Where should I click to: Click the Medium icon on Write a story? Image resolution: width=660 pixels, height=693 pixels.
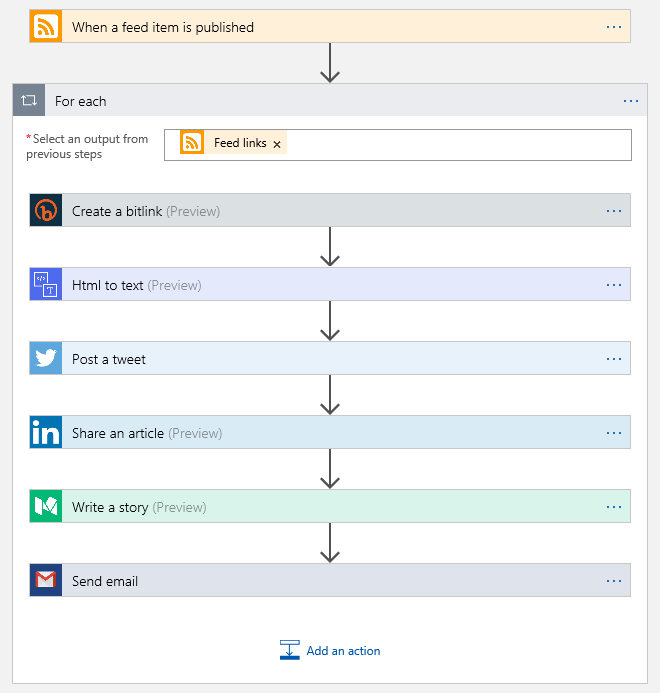coord(46,506)
